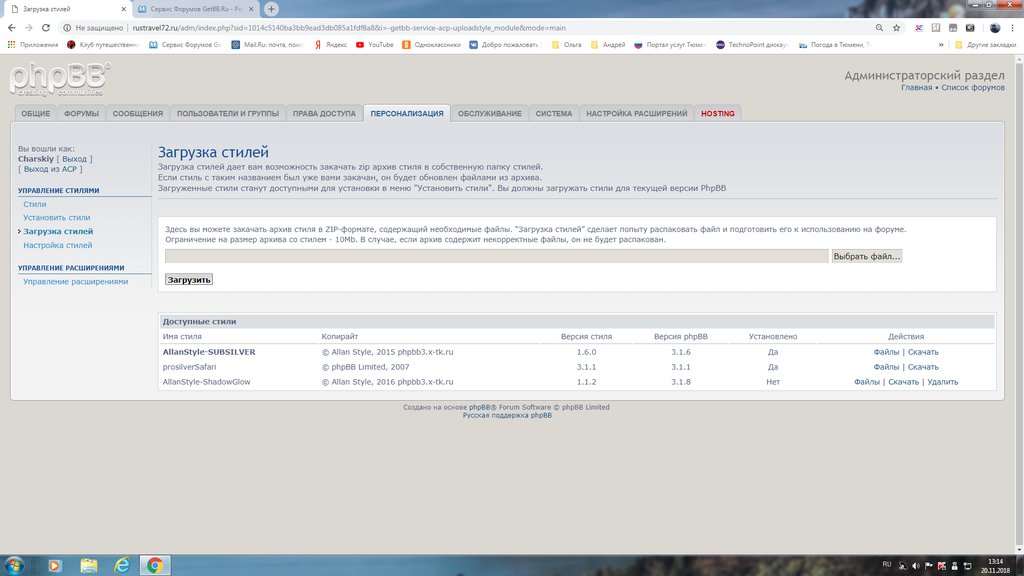Switch to the ФОРУМЫ tab
Image resolution: width=1024 pixels, height=576 pixels.
(81, 114)
